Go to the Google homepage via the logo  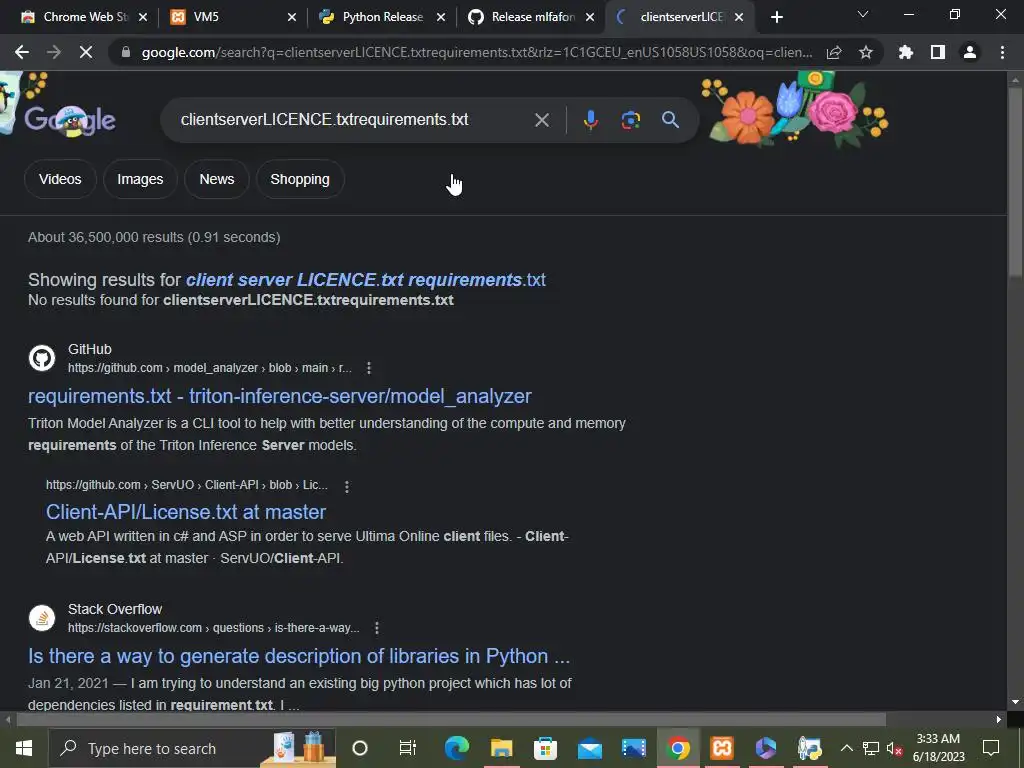pyautogui.click(x=70, y=120)
